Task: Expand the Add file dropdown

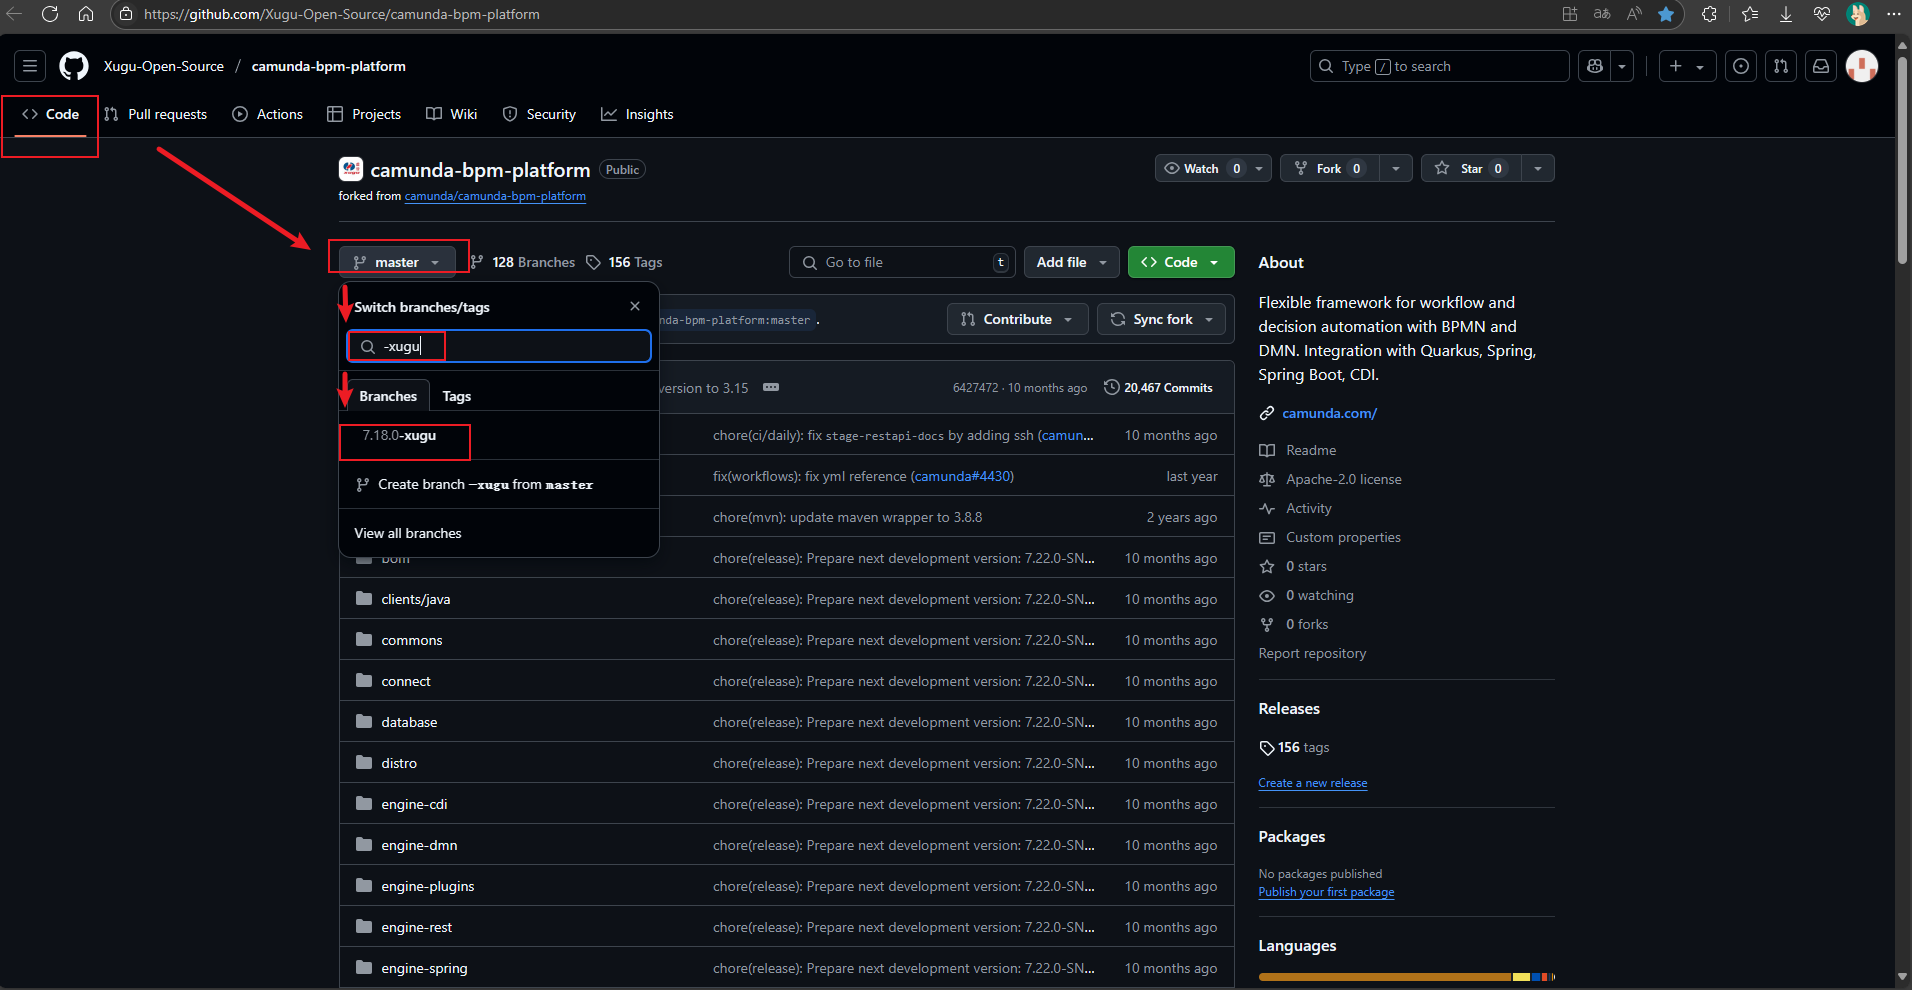Action: 1071,262
